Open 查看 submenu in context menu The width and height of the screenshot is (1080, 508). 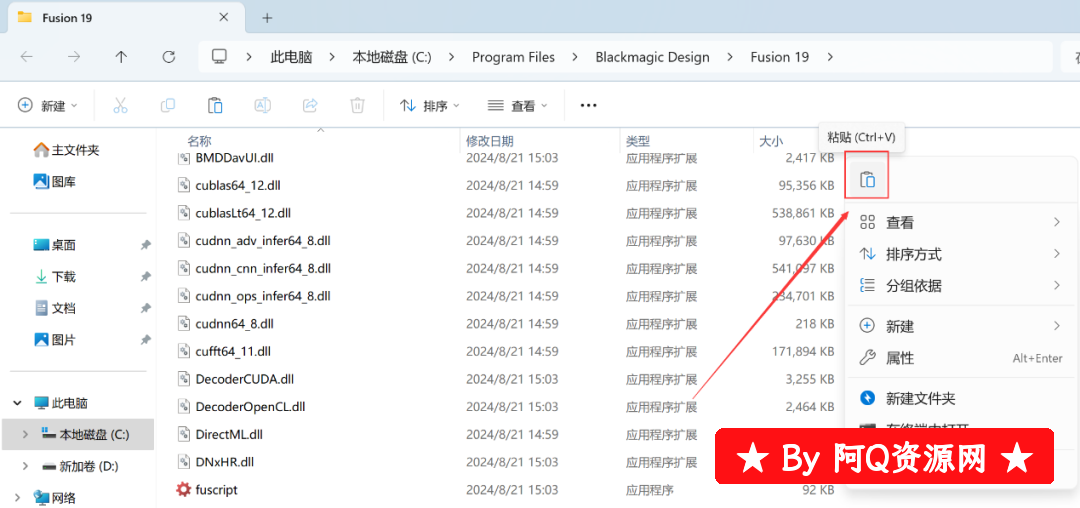961,222
